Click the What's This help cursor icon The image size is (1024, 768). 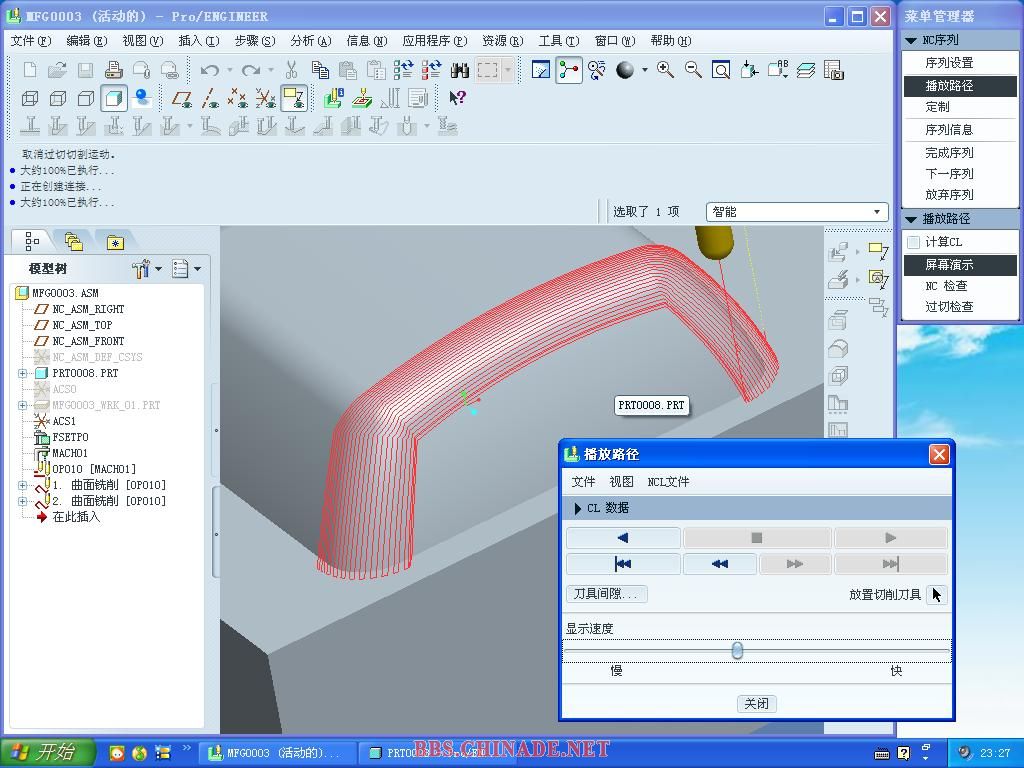point(457,99)
